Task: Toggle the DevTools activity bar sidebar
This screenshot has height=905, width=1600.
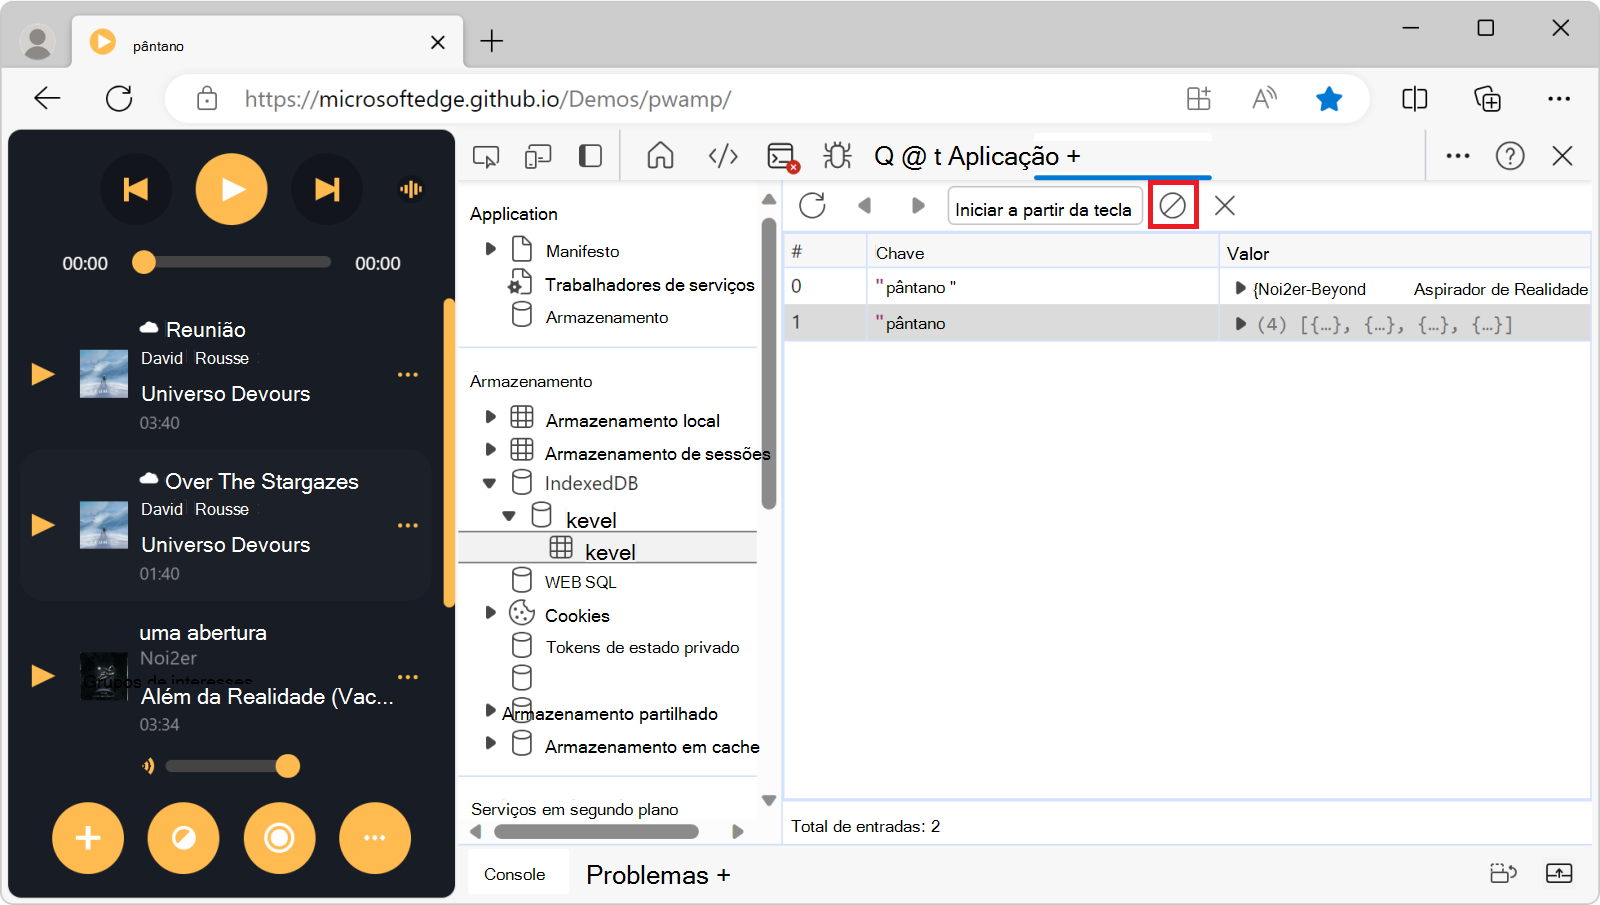Action: click(x=590, y=156)
